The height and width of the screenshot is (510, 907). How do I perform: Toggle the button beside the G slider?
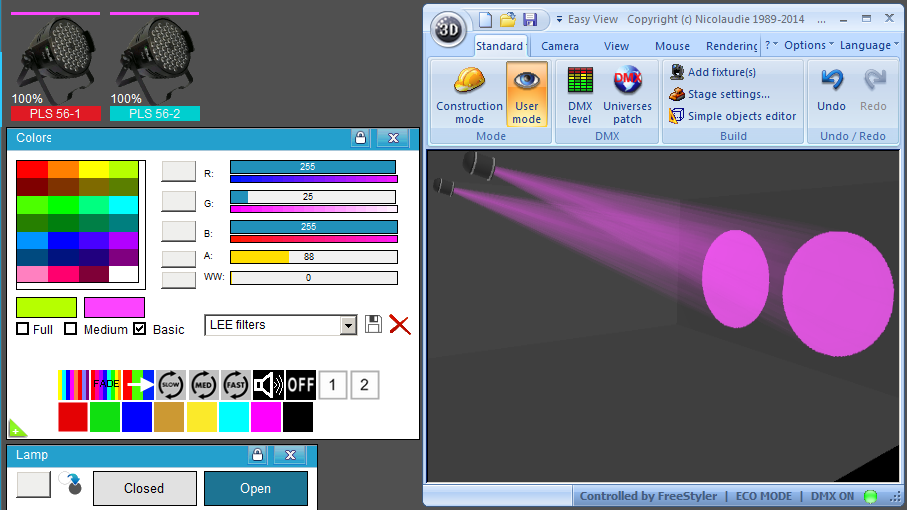coord(178,202)
